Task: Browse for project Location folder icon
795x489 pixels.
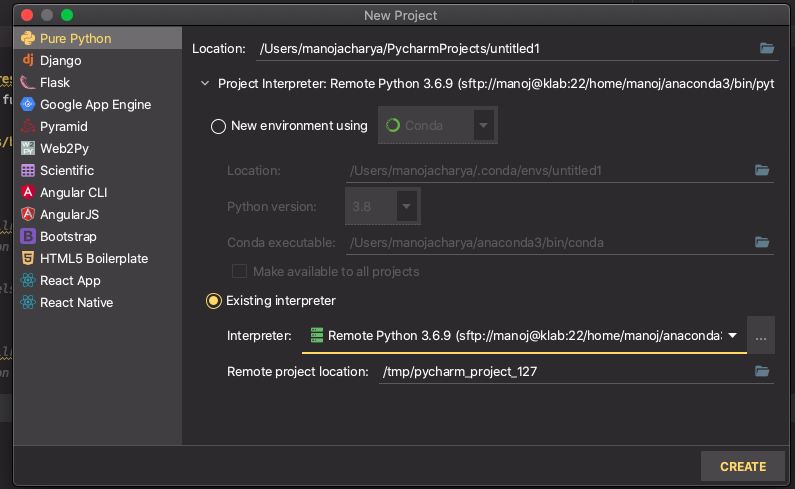Action: point(767,48)
